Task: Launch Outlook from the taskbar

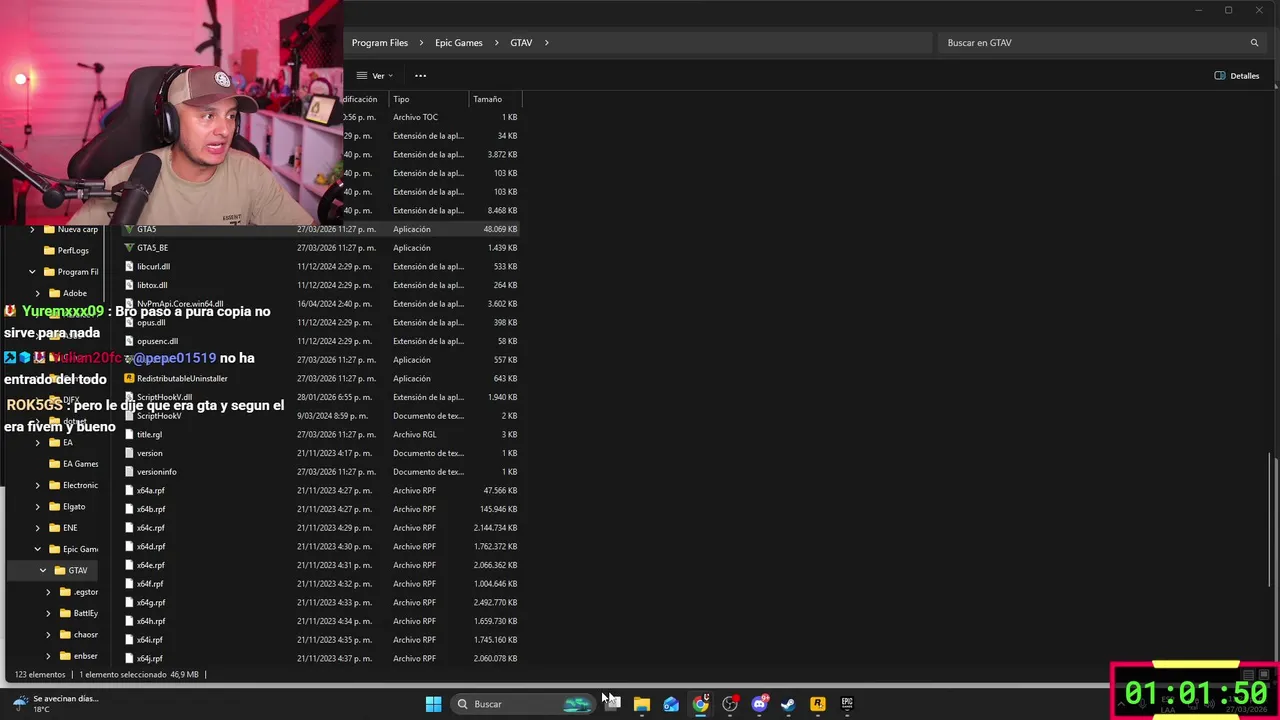Action: [671, 704]
